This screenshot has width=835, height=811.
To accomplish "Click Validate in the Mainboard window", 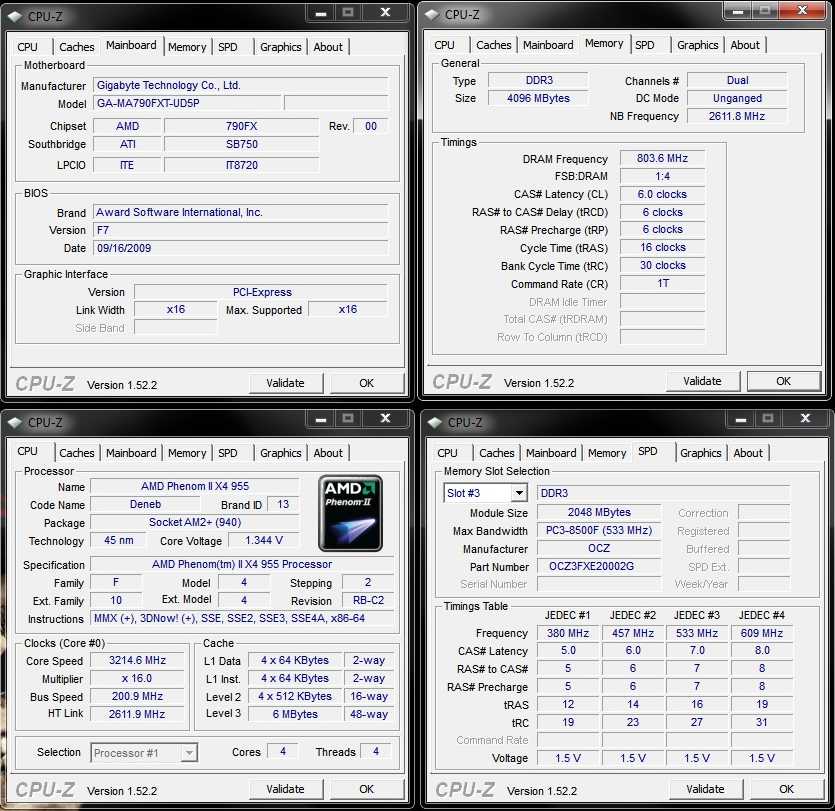I will (x=285, y=383).
